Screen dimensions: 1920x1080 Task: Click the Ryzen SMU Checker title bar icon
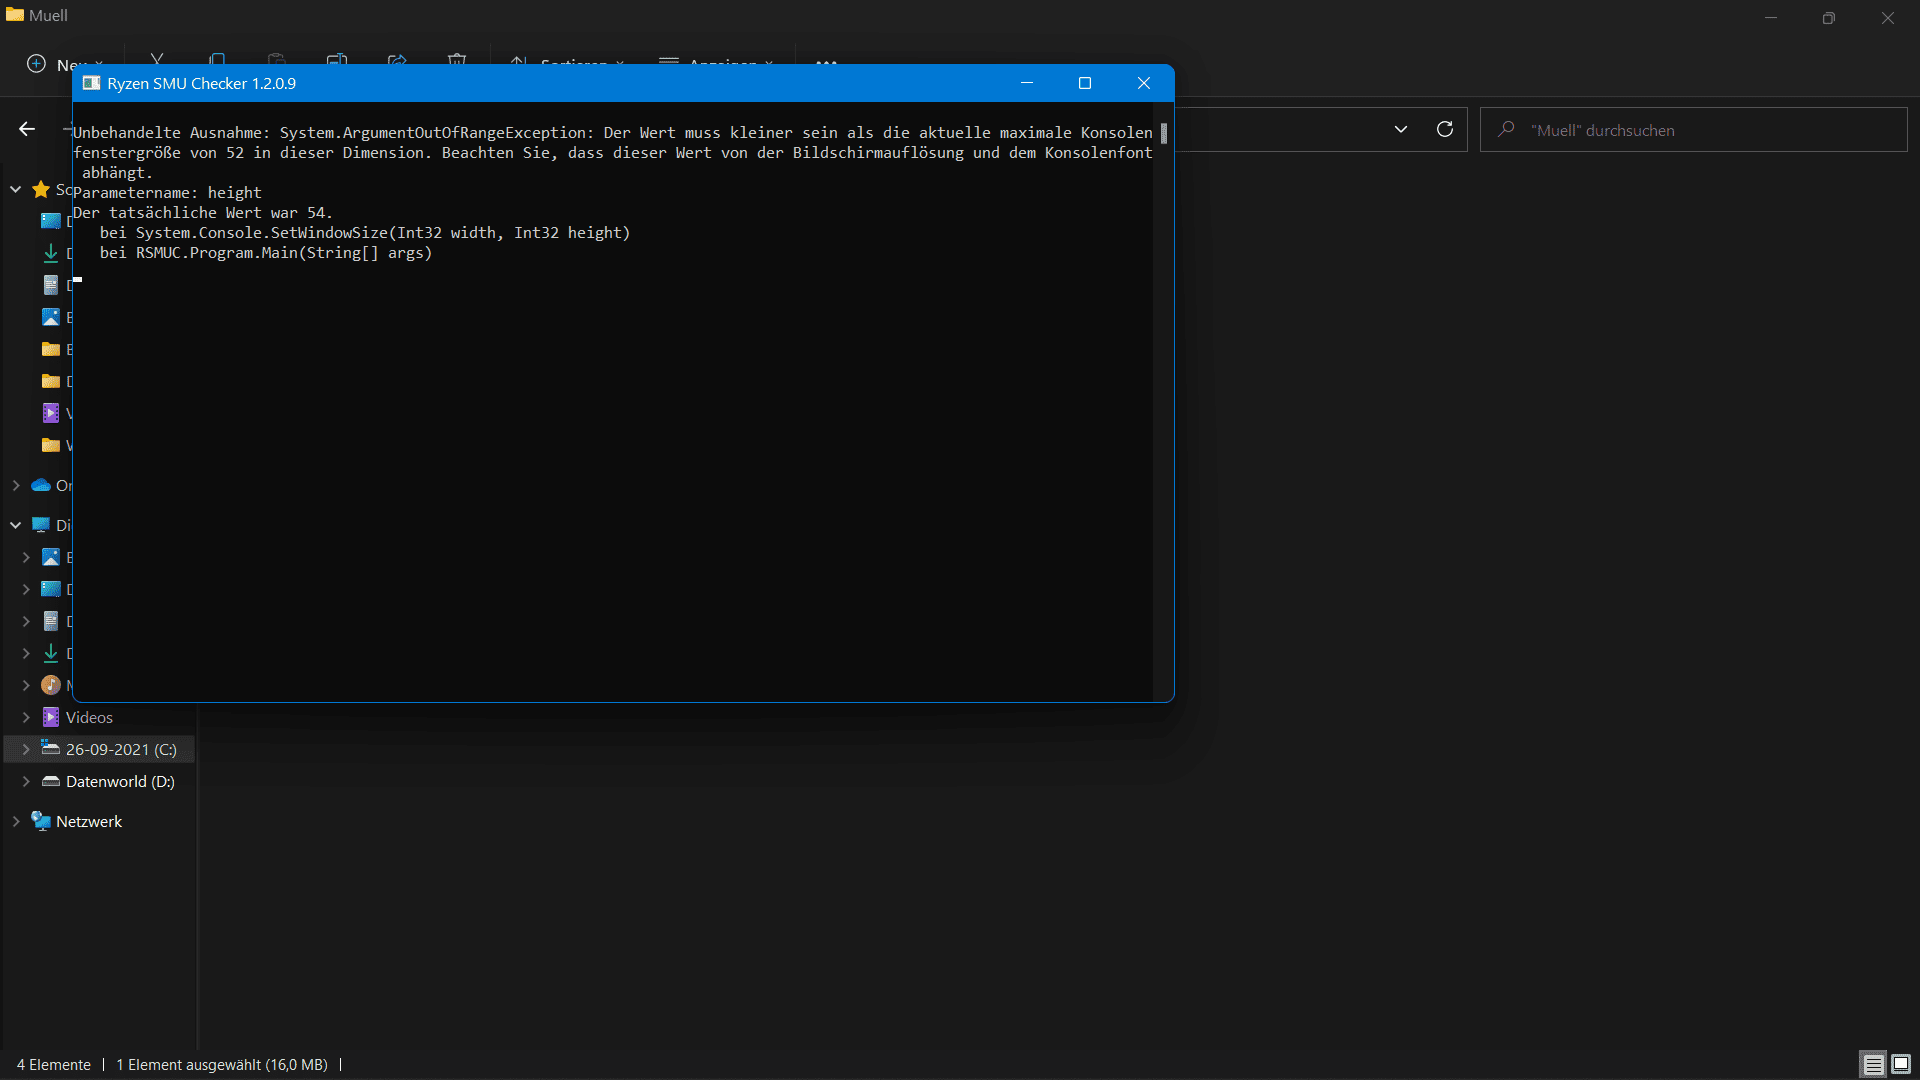[91, 83]
